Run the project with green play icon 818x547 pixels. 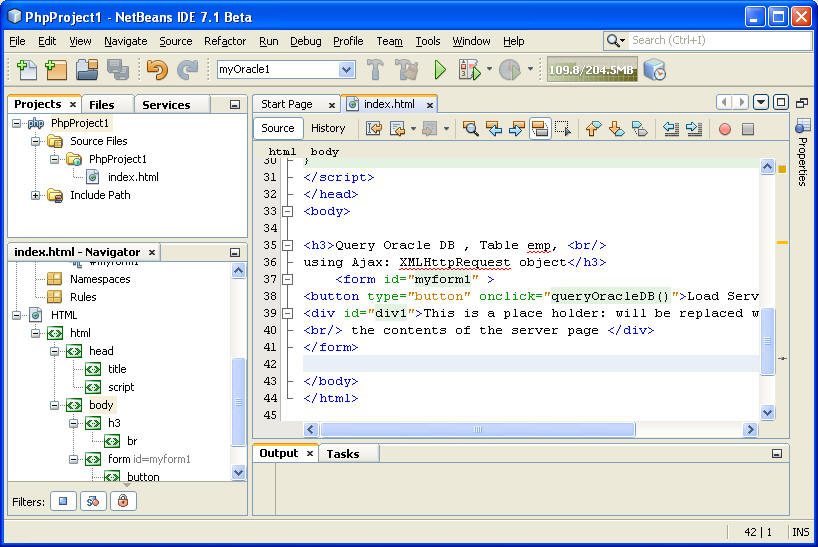(440, 69)
